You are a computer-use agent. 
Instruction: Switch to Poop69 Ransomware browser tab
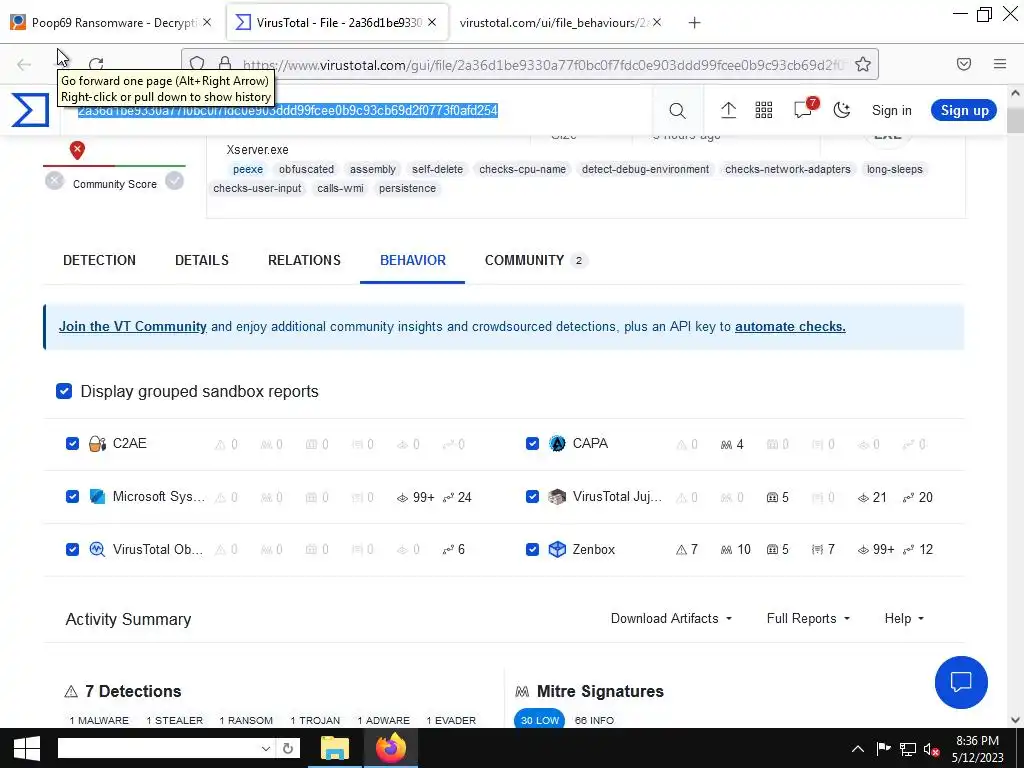(112, 23)
